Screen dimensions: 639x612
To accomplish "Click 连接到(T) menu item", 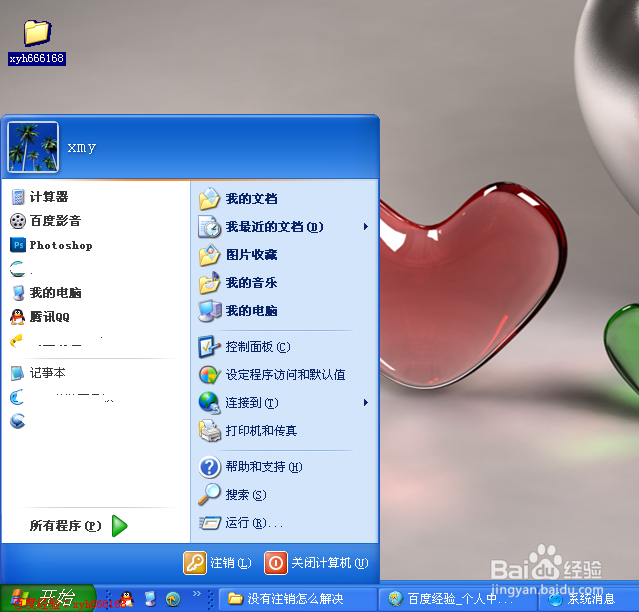I will (x=284, y=403).
